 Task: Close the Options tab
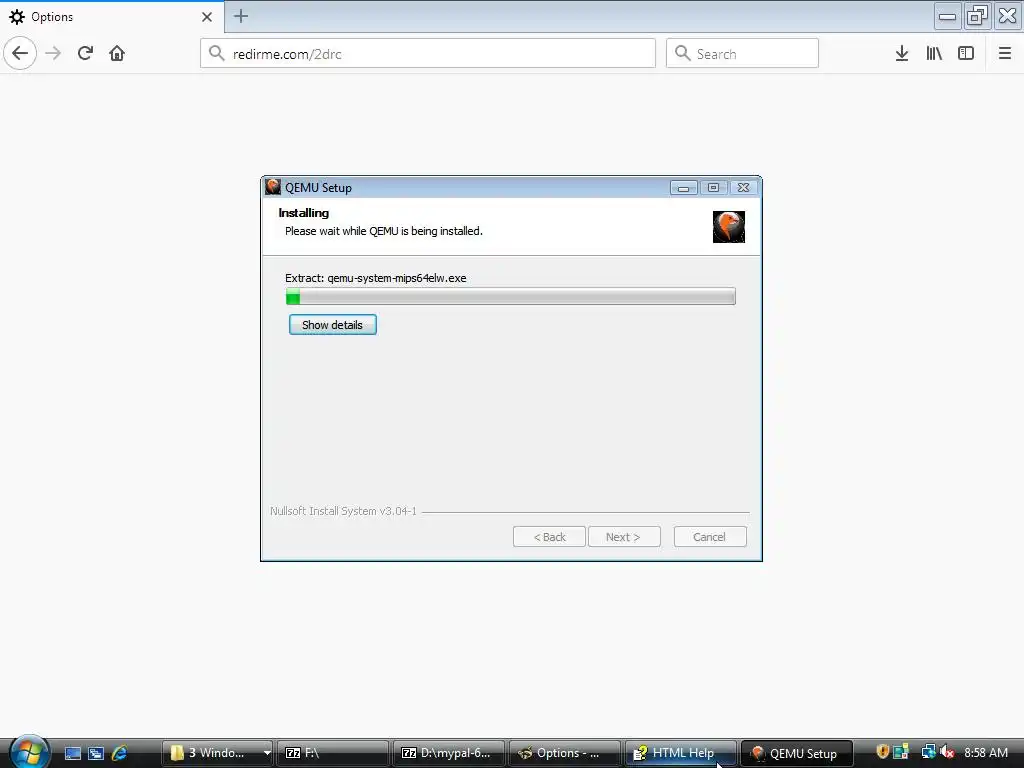tap(207, 17)
